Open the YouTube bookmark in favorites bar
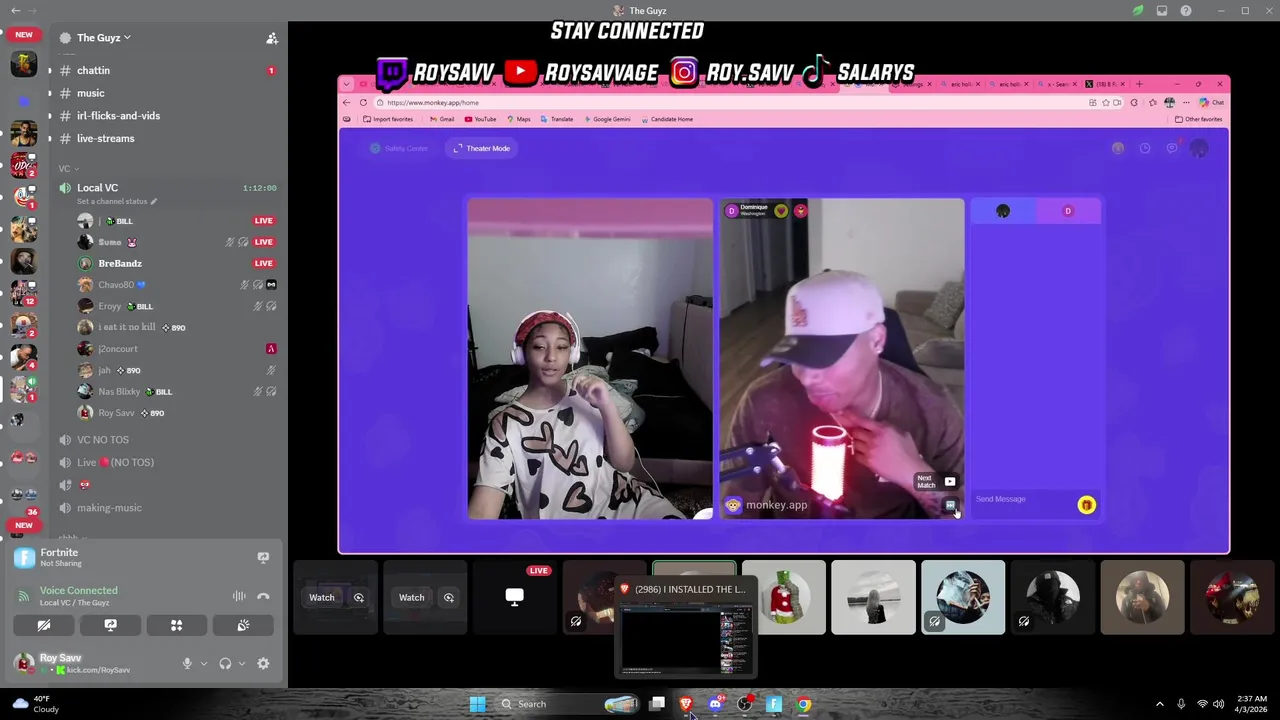The height and width of the screenshot is (720, 1280). pyautogui.click(x=480, y=119)
